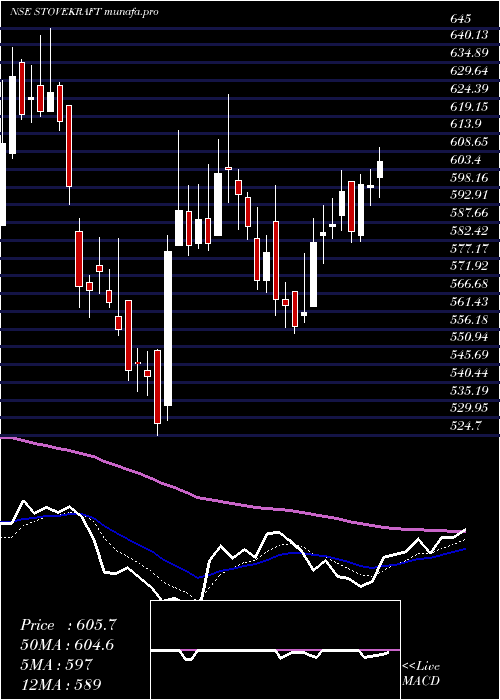Click the 634.89 price axis label
This screenshot has width=500, height=700.
pos(469,54)
